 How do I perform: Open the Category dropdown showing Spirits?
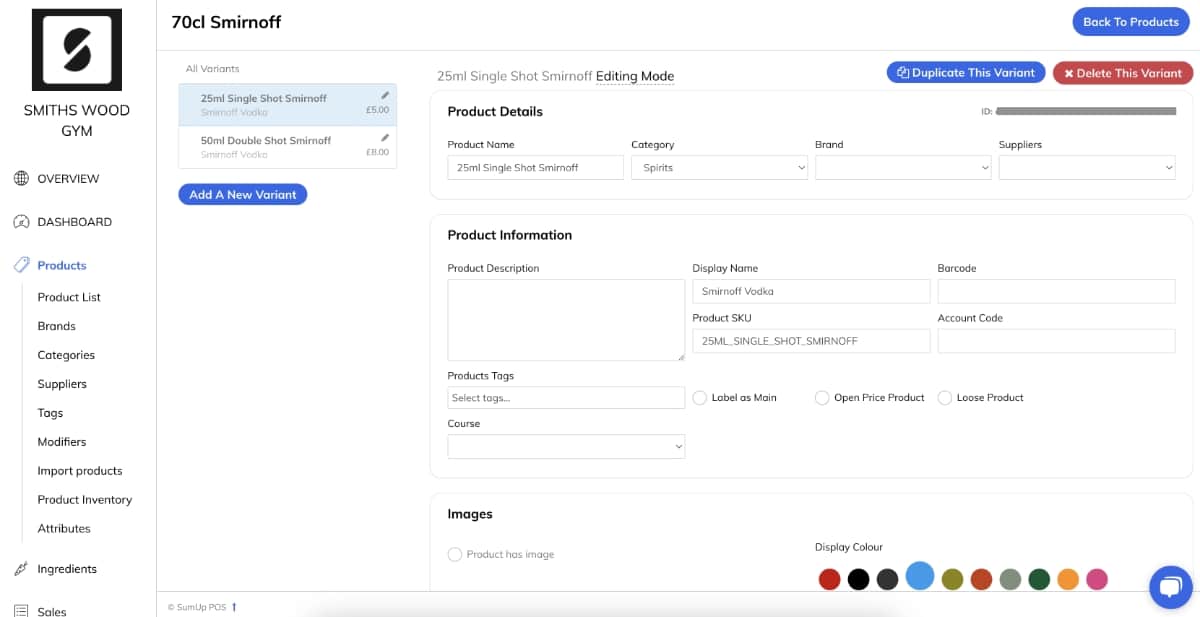point(719,168)
